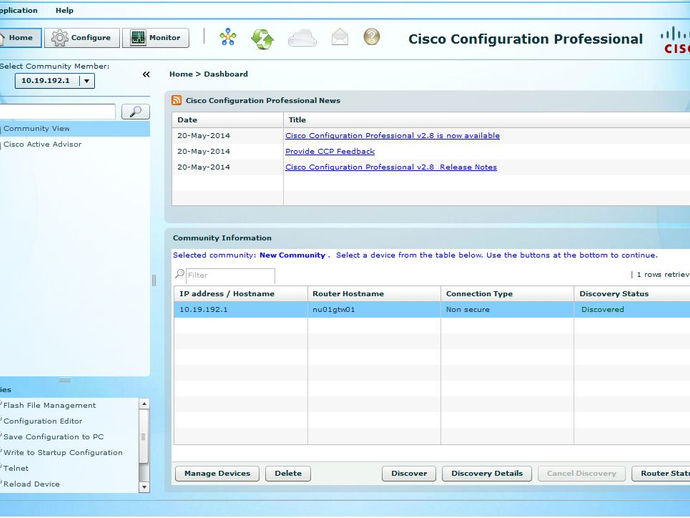The image size is (690, 518).
Task: Click the Delete button
Action: click(288, 474)
